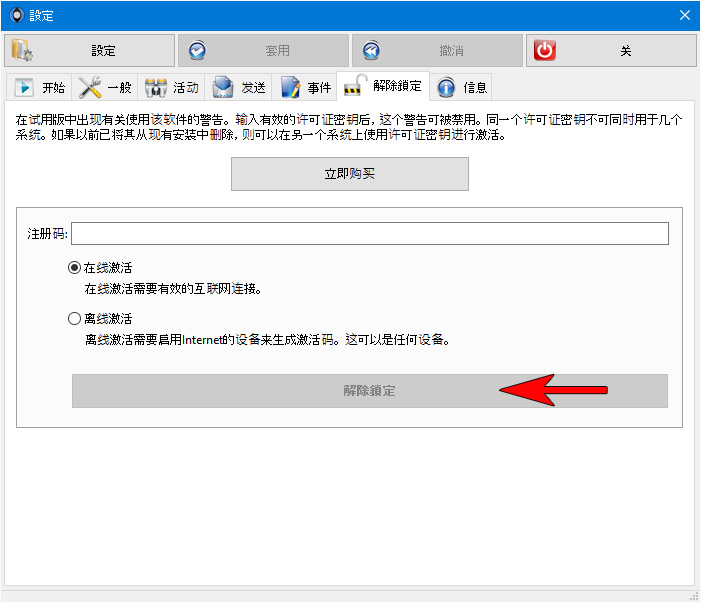Click the 立即购买 button
Image resolution: width=701 pixels, height=603 pixels.
(x=350, y=174)
